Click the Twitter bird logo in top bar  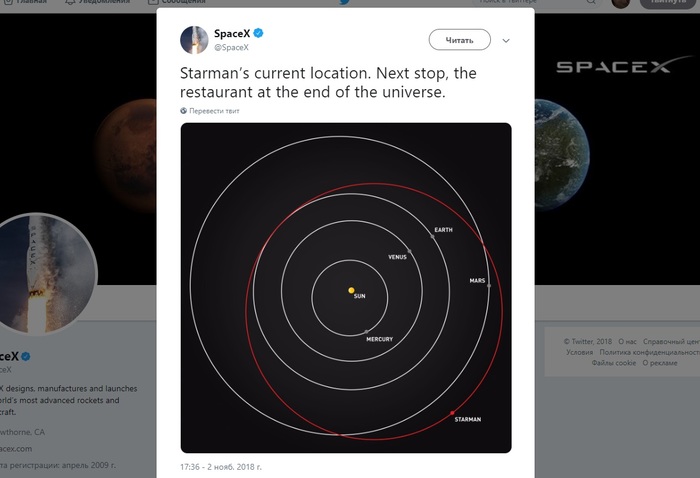pyautogui.click(x=345, y=2)
